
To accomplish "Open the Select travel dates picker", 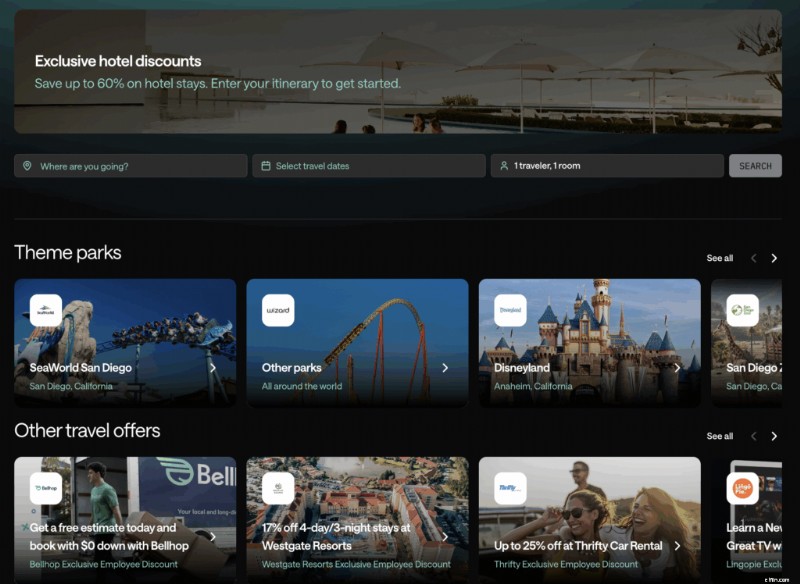I will point(369,166).
